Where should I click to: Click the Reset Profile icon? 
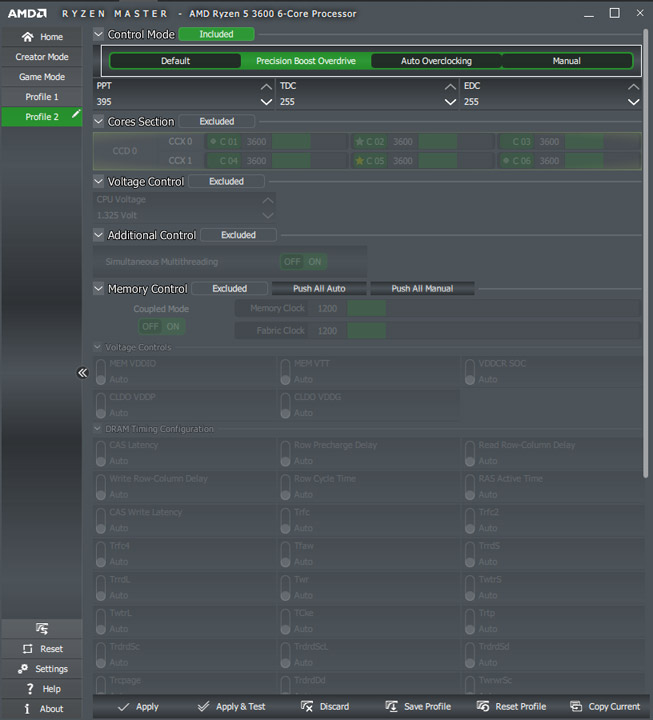pyautogui.click(x=483, y=706)
